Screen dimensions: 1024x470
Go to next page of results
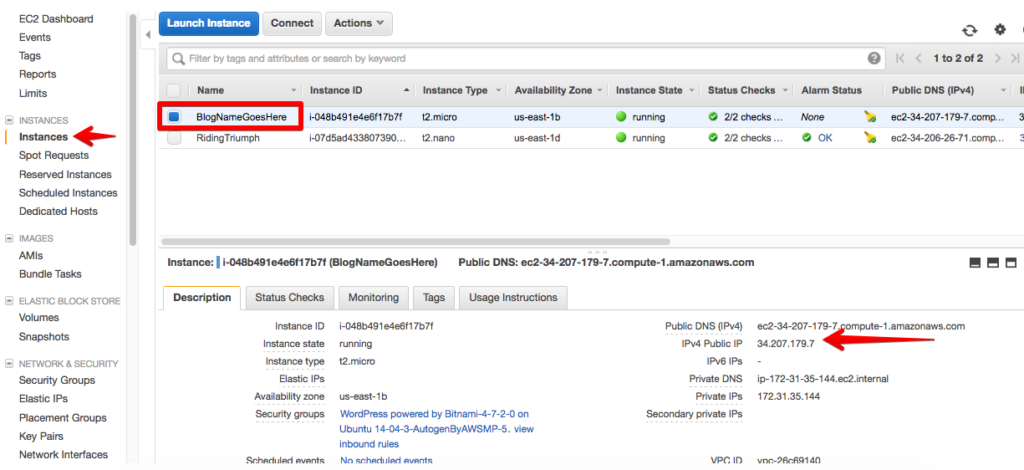(x=997, y=58)
